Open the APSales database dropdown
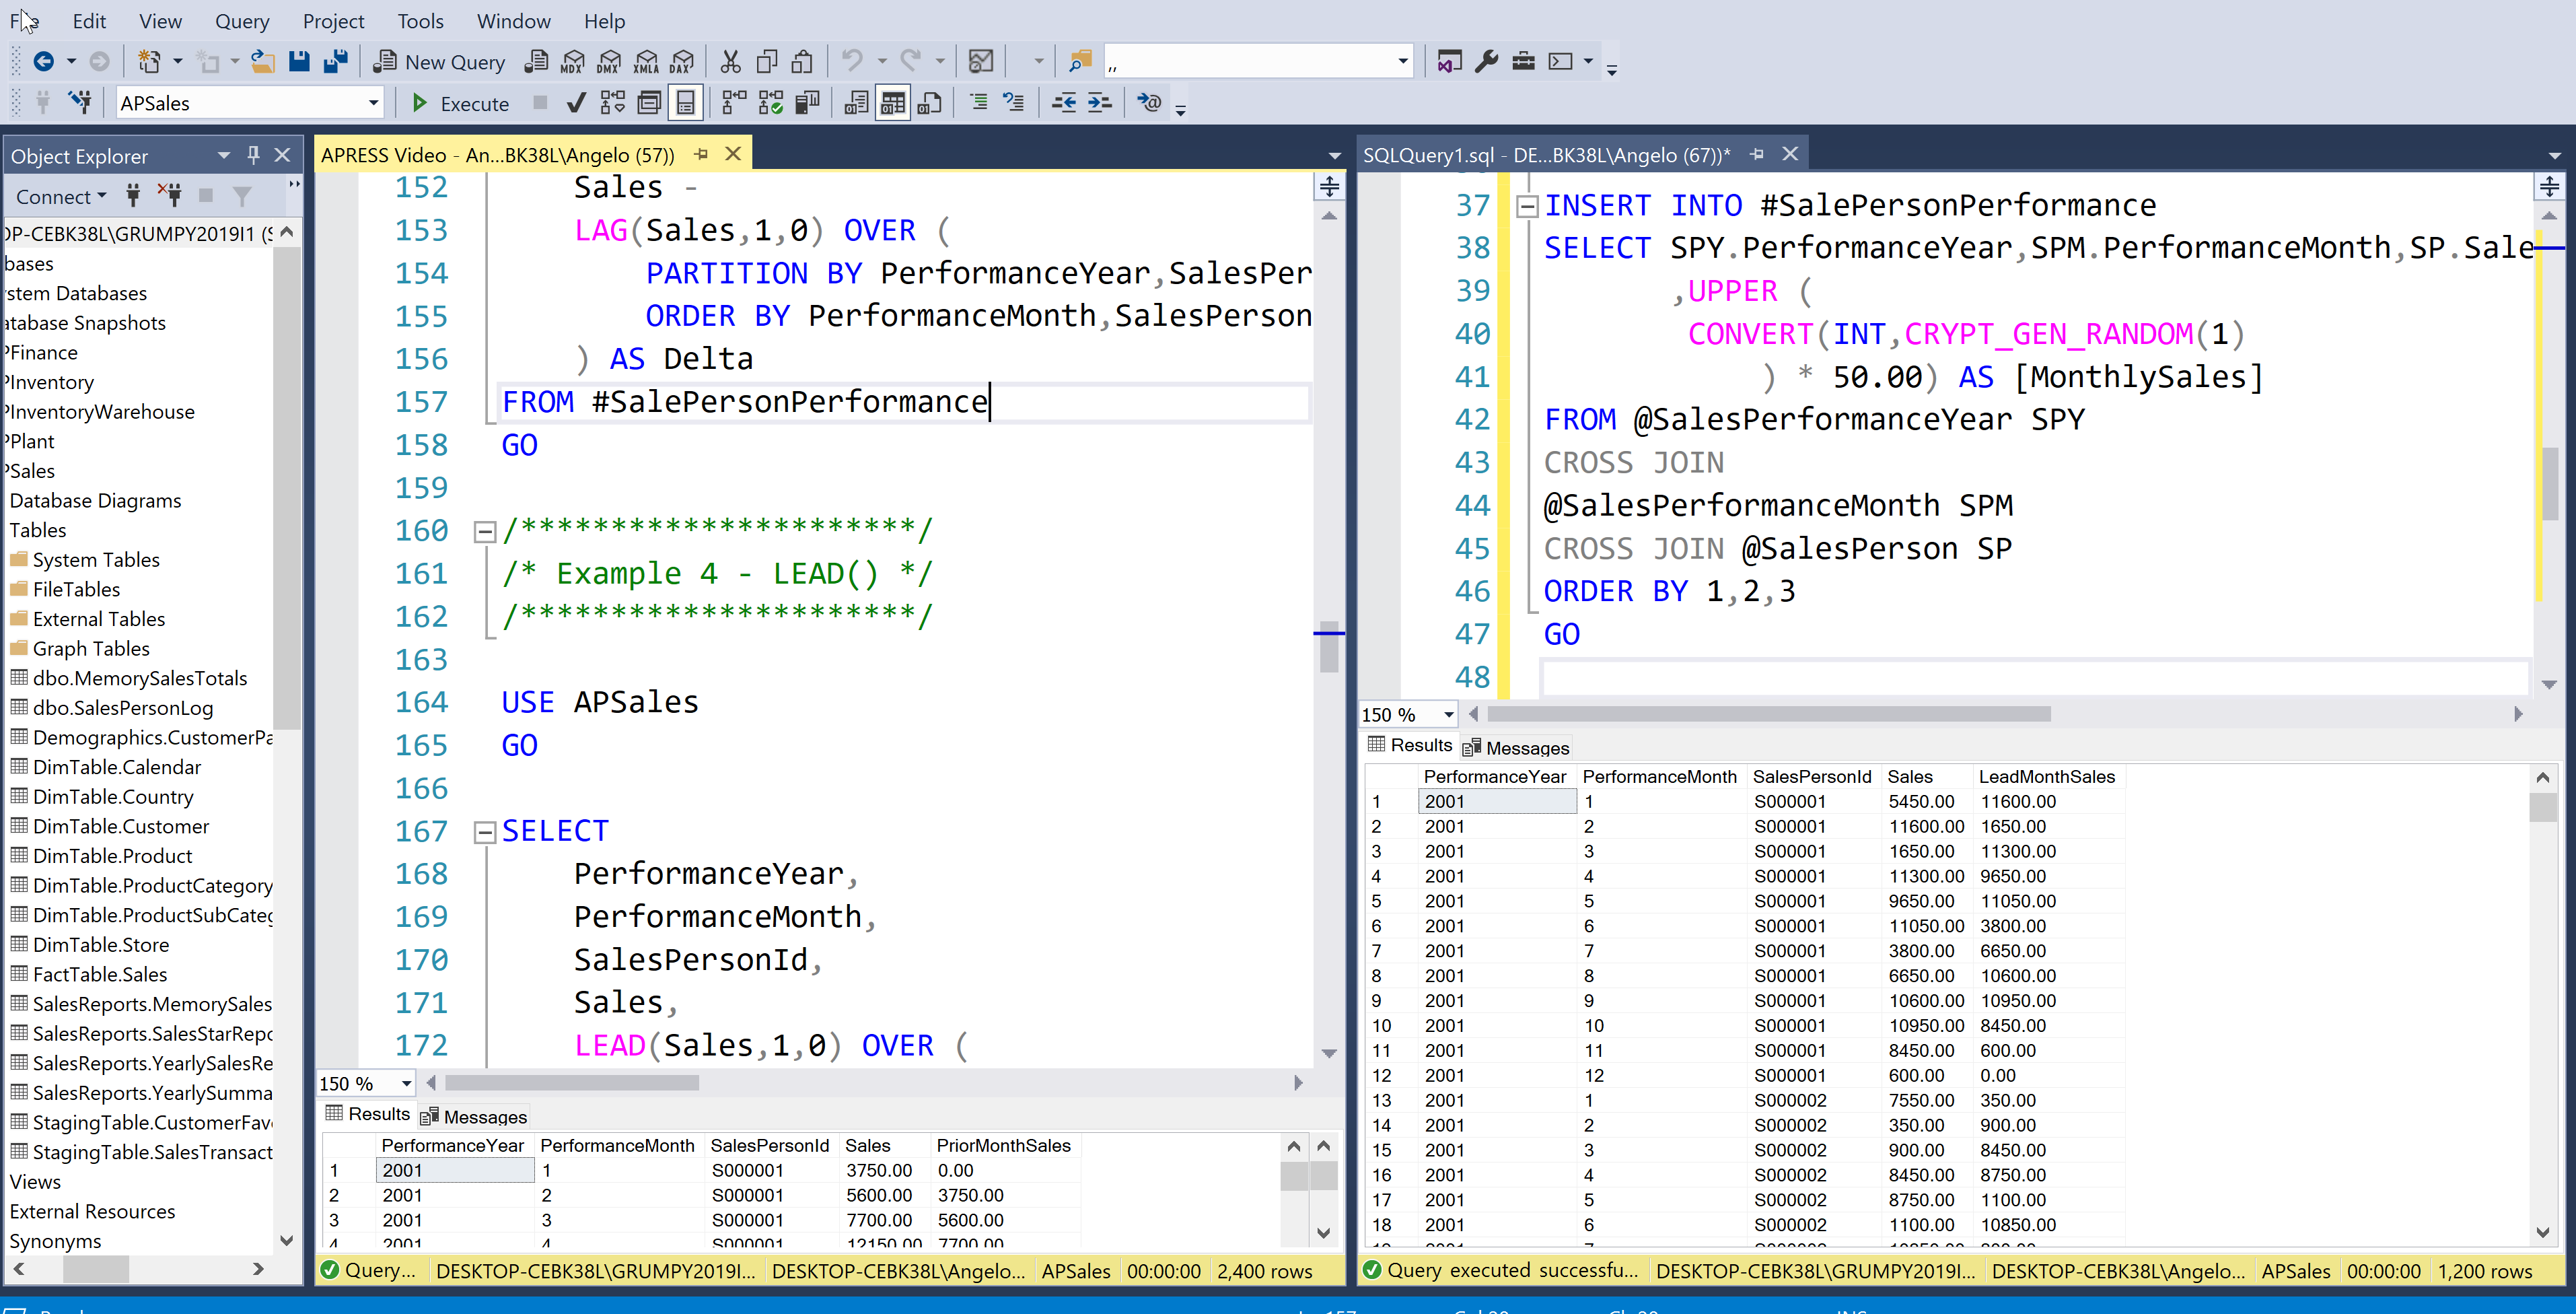This screenshot has width=2576, height=1314. point(373,103)
